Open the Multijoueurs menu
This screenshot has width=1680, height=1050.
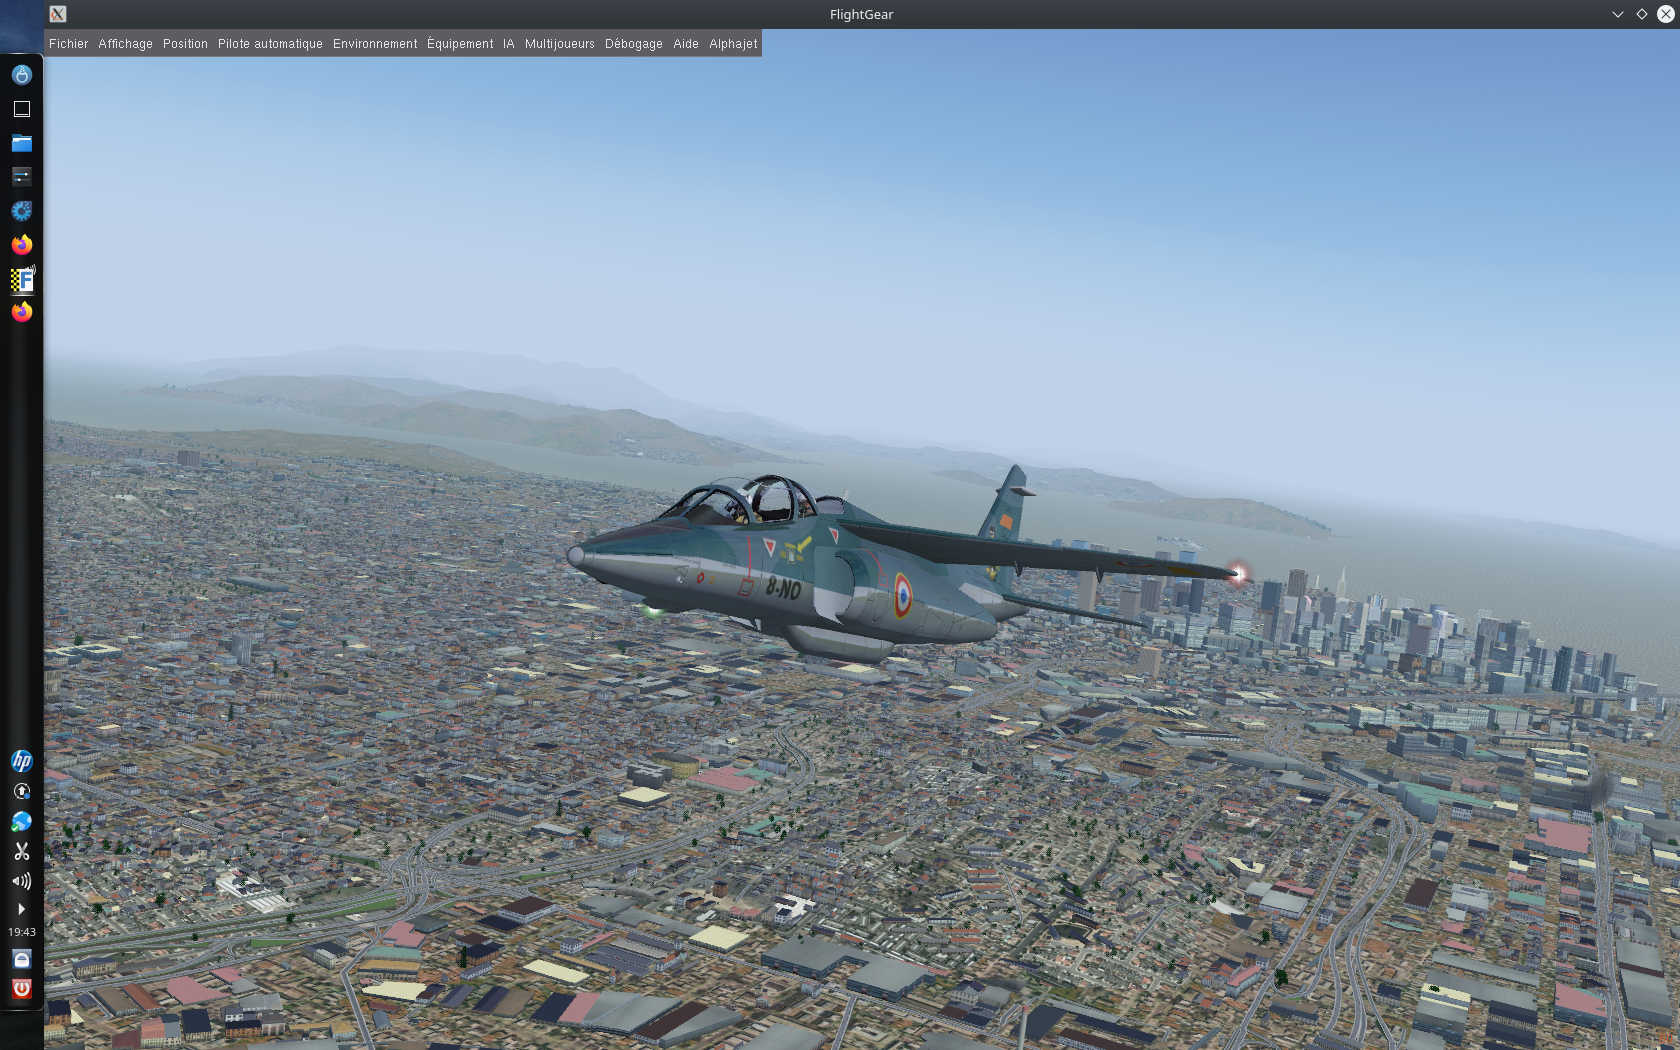(x=559, y=44)
